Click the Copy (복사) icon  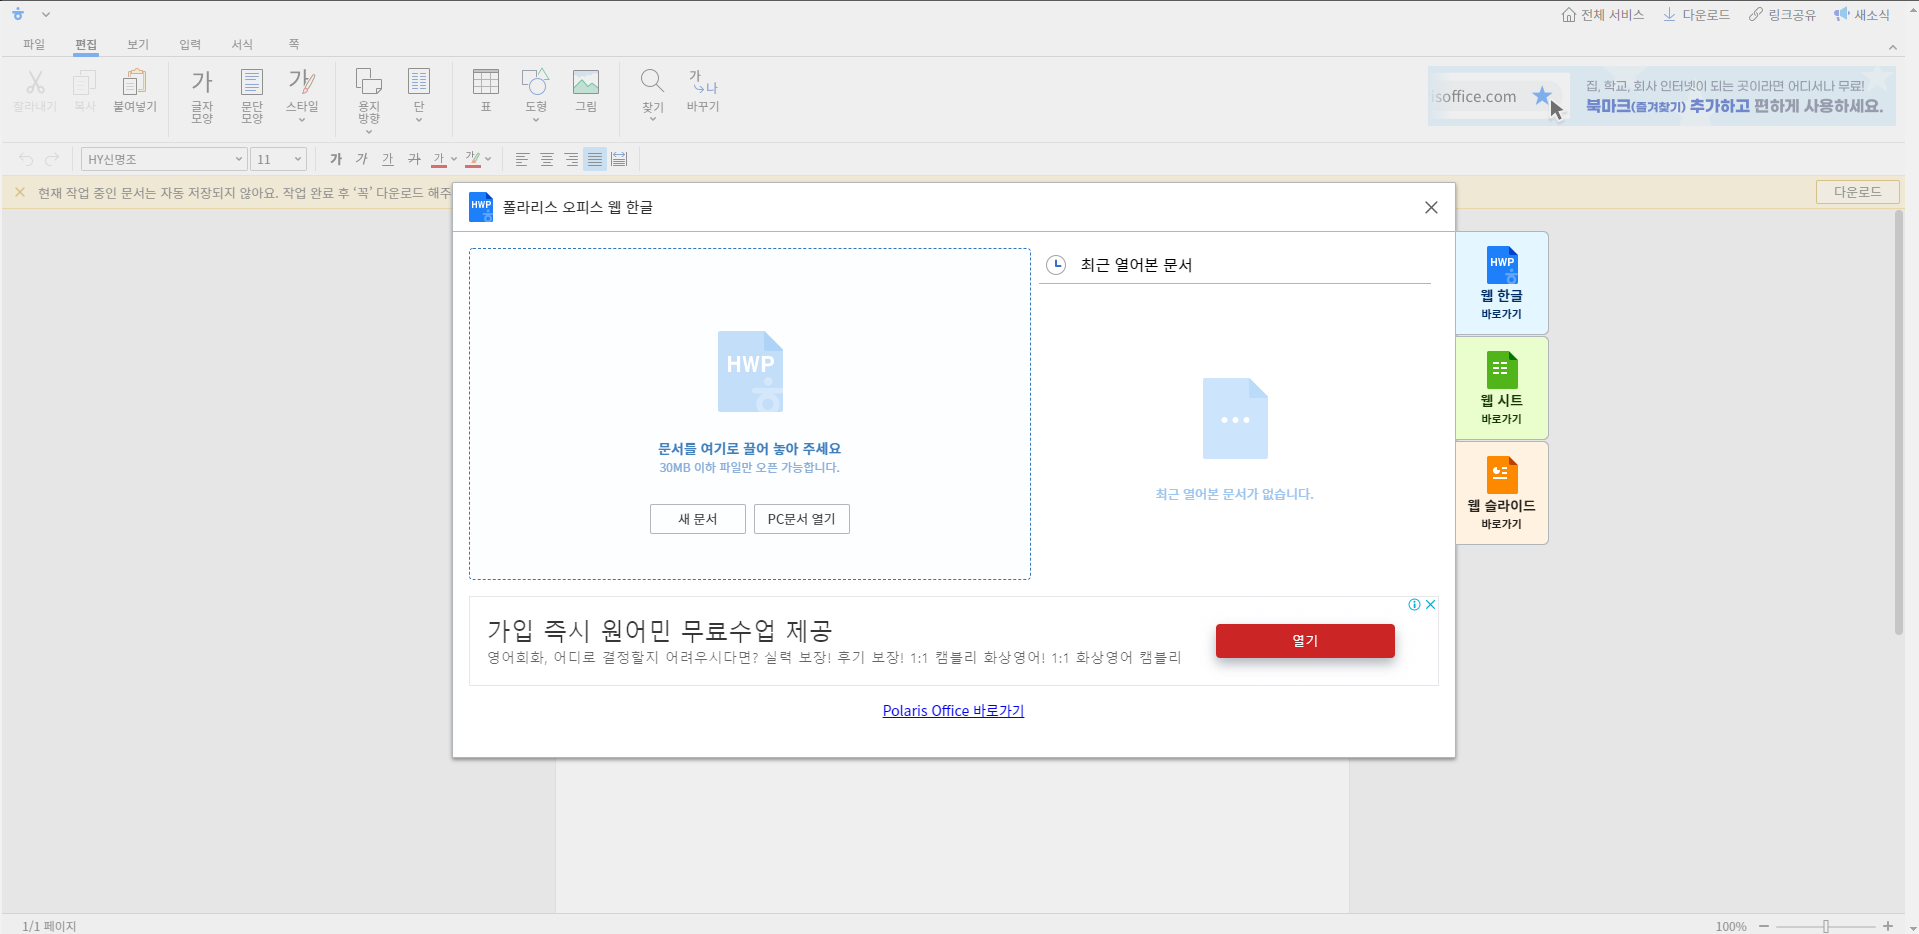click(85, 90)
